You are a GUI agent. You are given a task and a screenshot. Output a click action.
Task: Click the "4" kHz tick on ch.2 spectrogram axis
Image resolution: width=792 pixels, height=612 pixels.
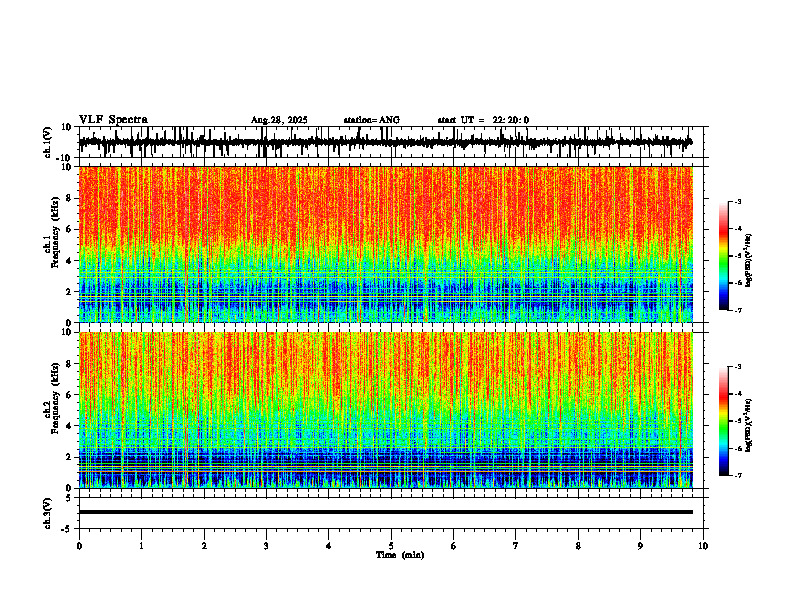tap(70, 426)
